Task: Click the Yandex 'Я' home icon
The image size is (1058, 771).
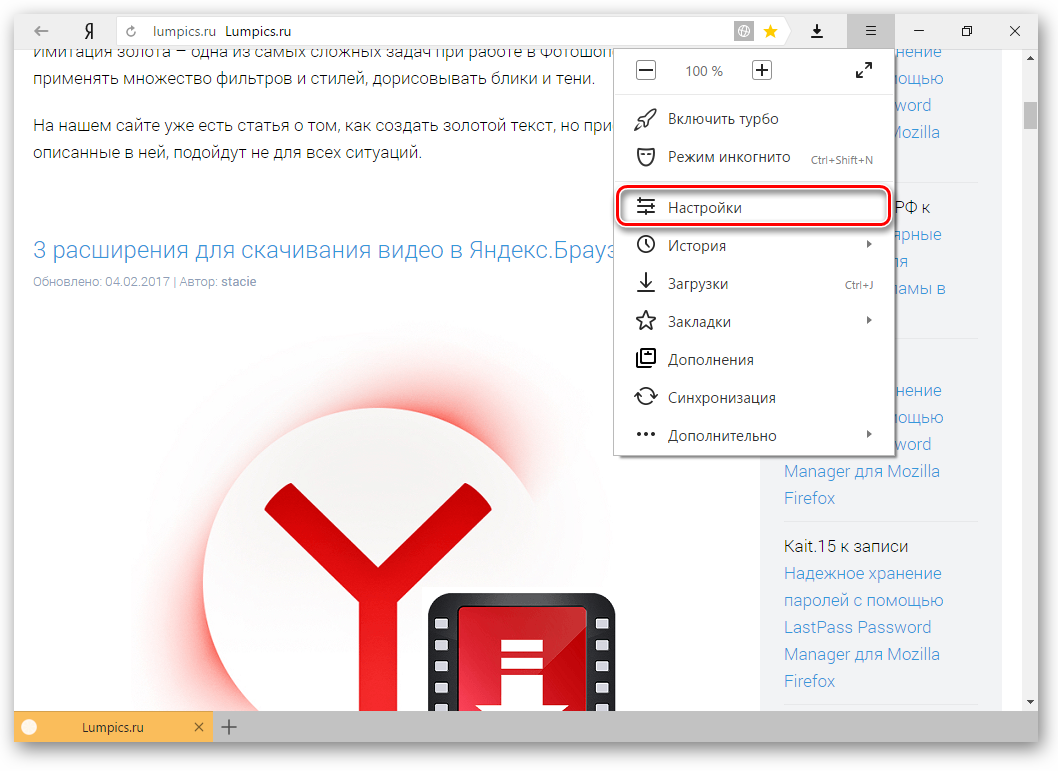Action: pyautogui.click(x=88, y=32)
